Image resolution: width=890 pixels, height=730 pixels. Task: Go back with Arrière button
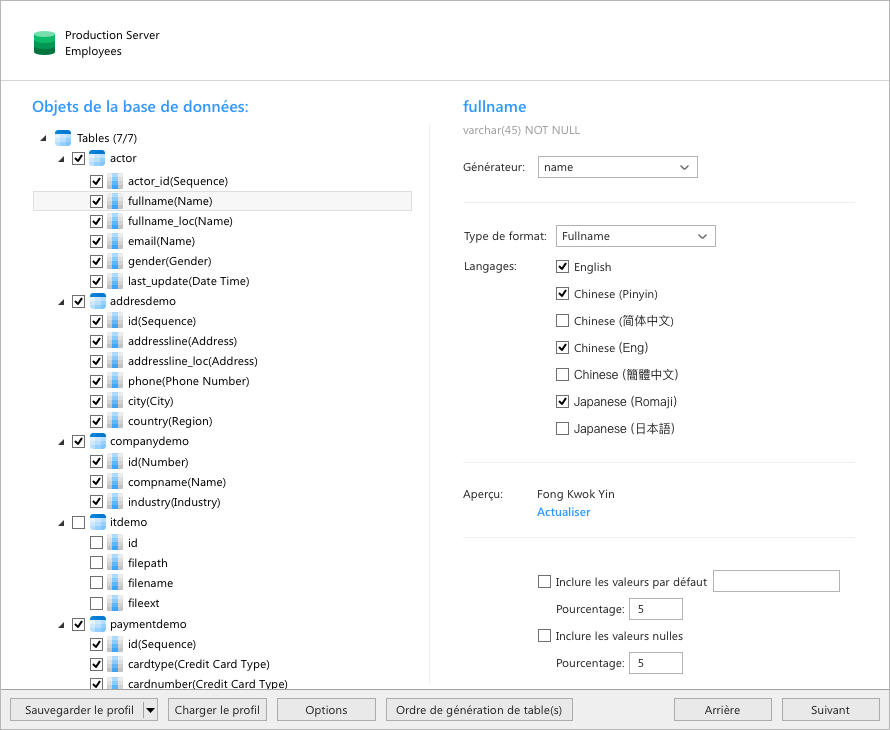tap(723, 710)
